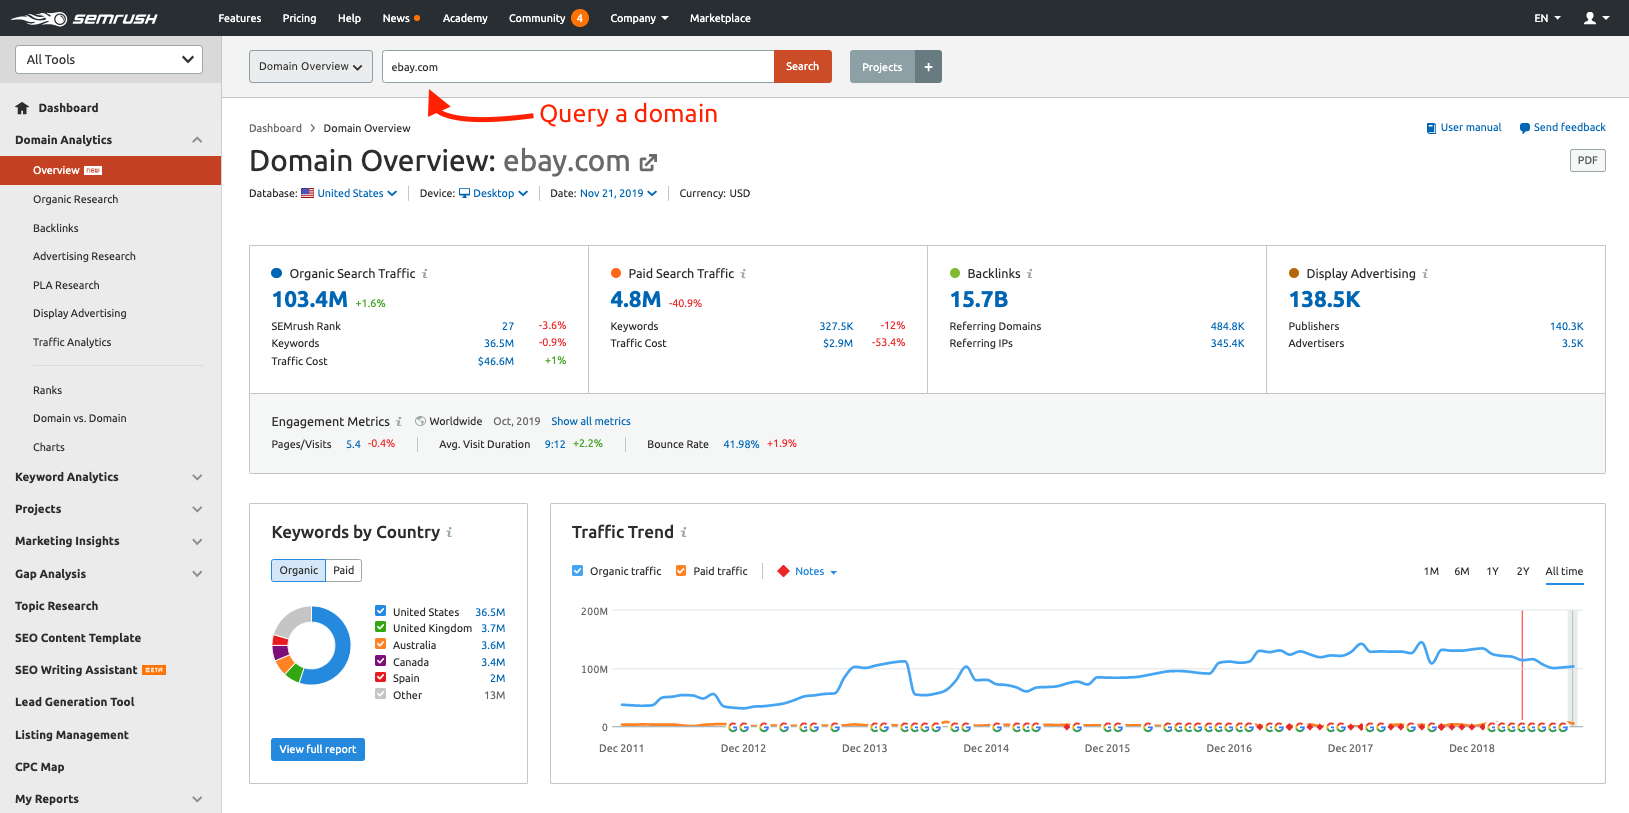1629x813 pixels.
Task: Click the orange Search button
Action: (x=802, y=66)
